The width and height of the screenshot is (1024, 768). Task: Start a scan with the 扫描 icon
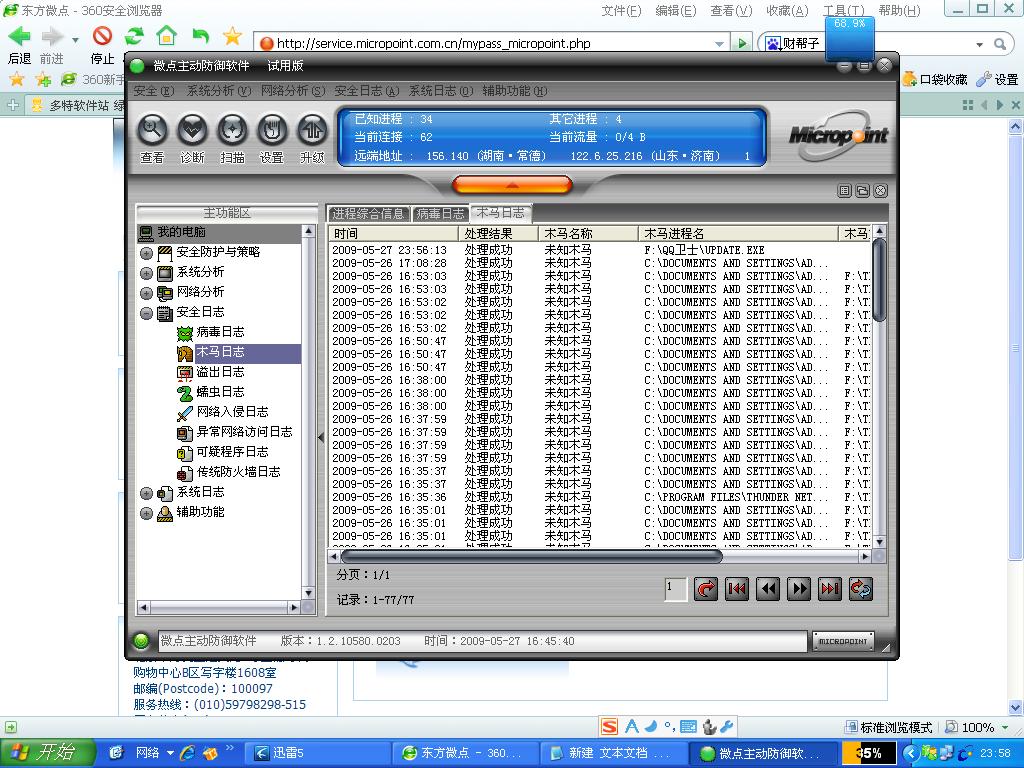click(232, 130)
